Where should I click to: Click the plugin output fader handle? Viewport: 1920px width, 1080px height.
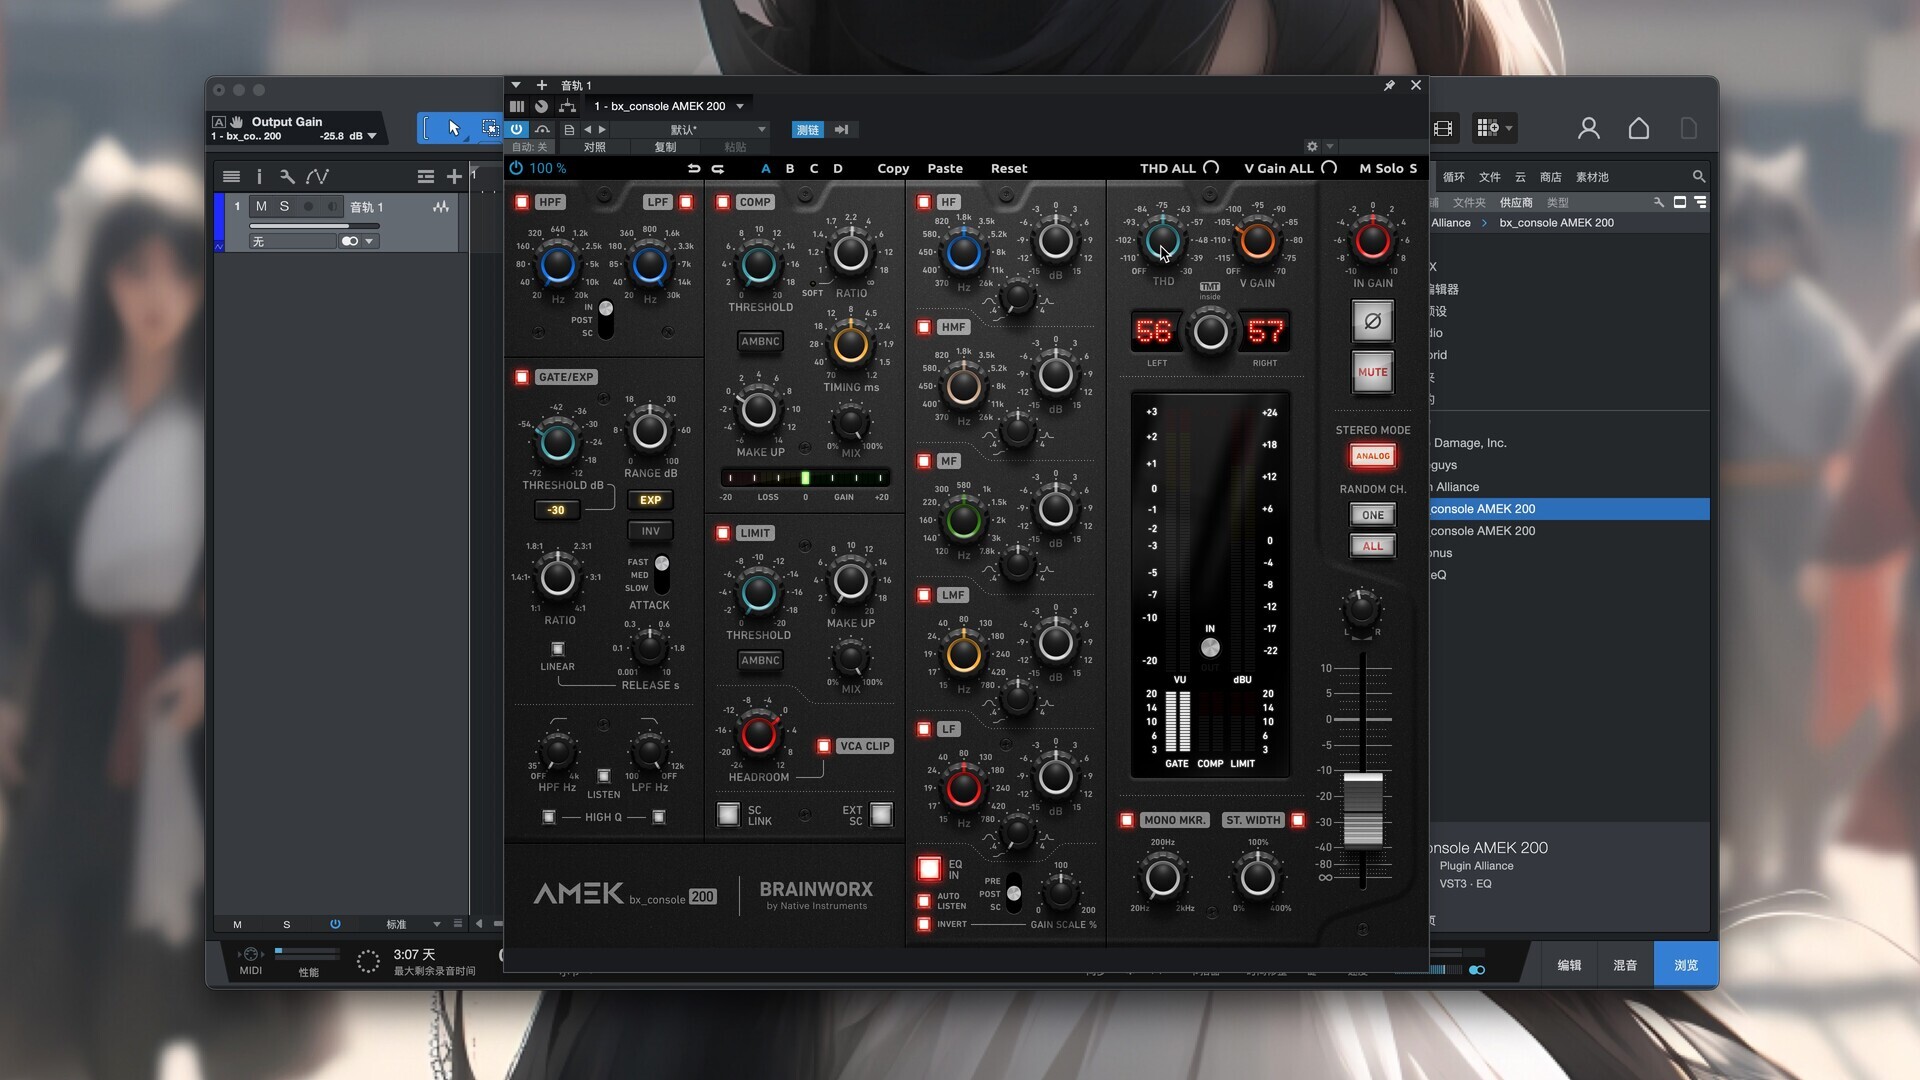click(1362, 810)
